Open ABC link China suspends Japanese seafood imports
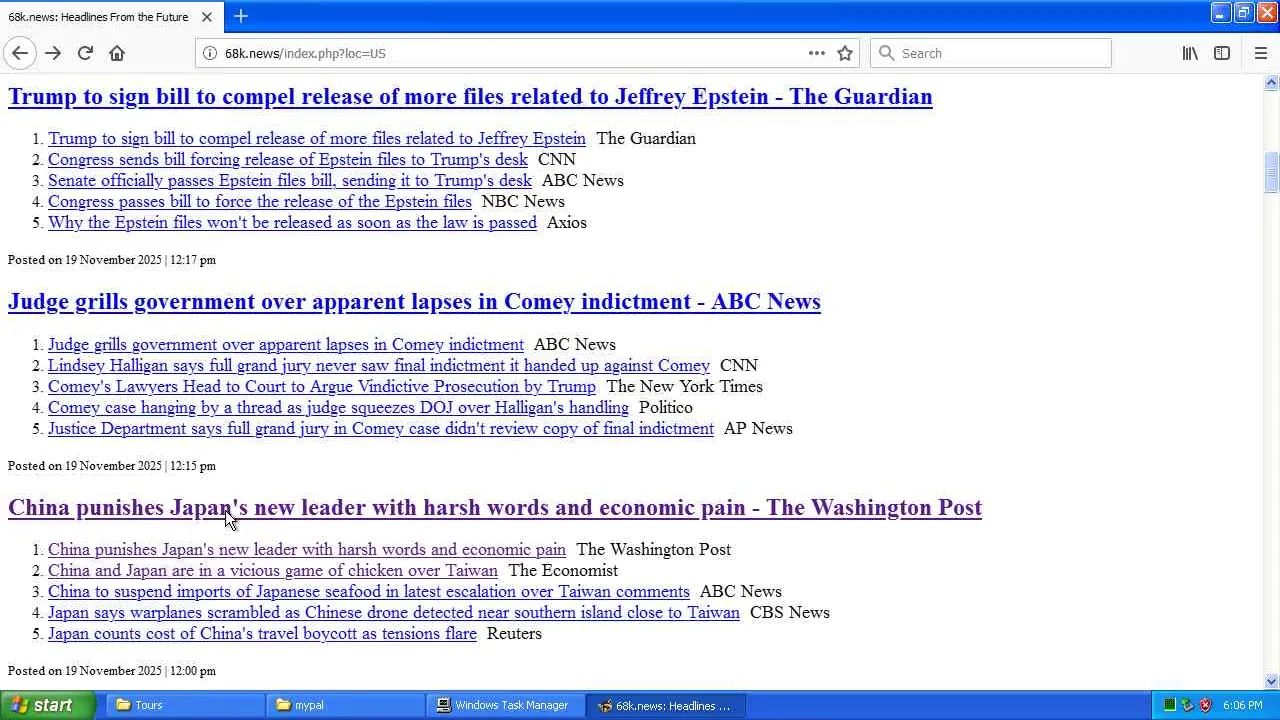 [x=369, y=591]
